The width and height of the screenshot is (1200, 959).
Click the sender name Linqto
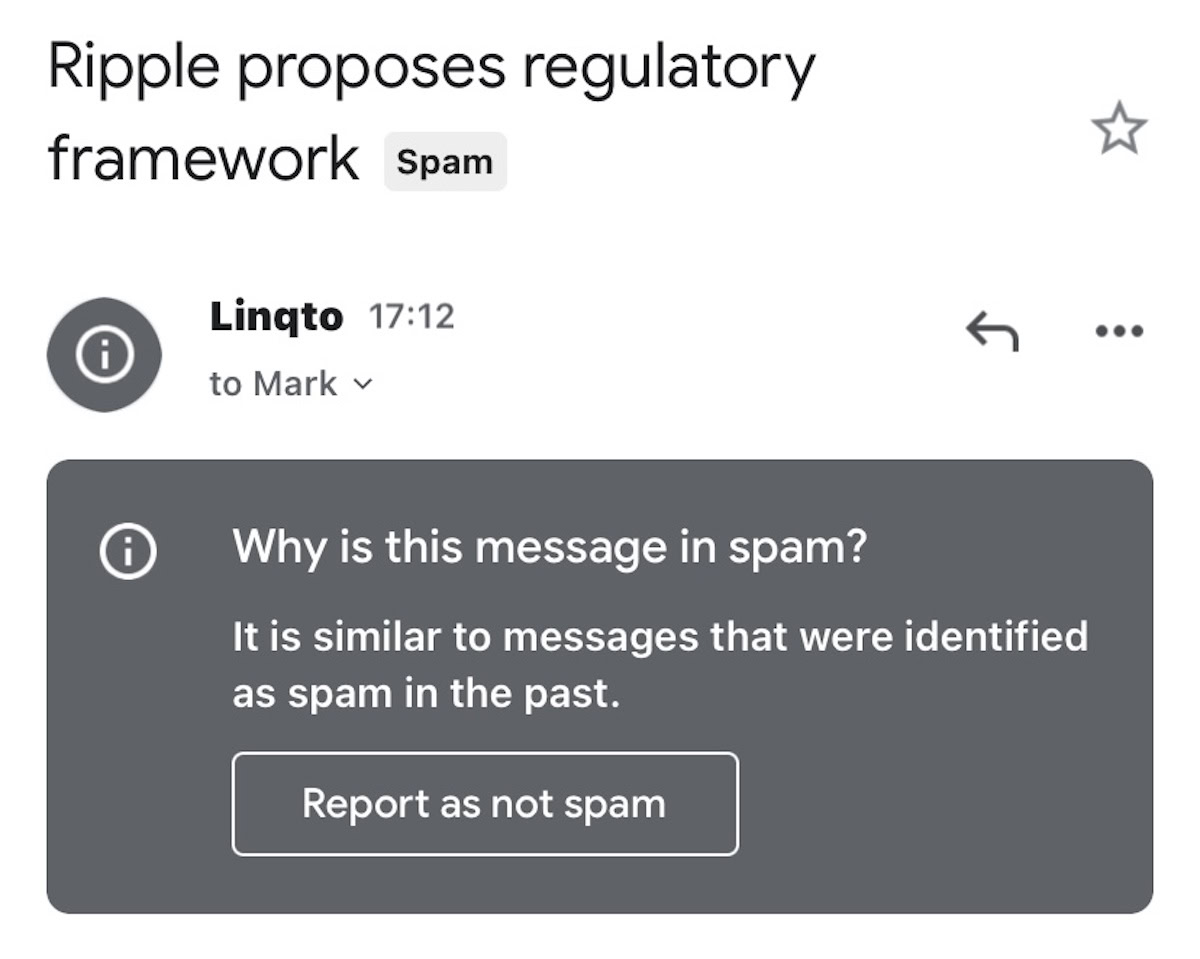pos(275,315)
